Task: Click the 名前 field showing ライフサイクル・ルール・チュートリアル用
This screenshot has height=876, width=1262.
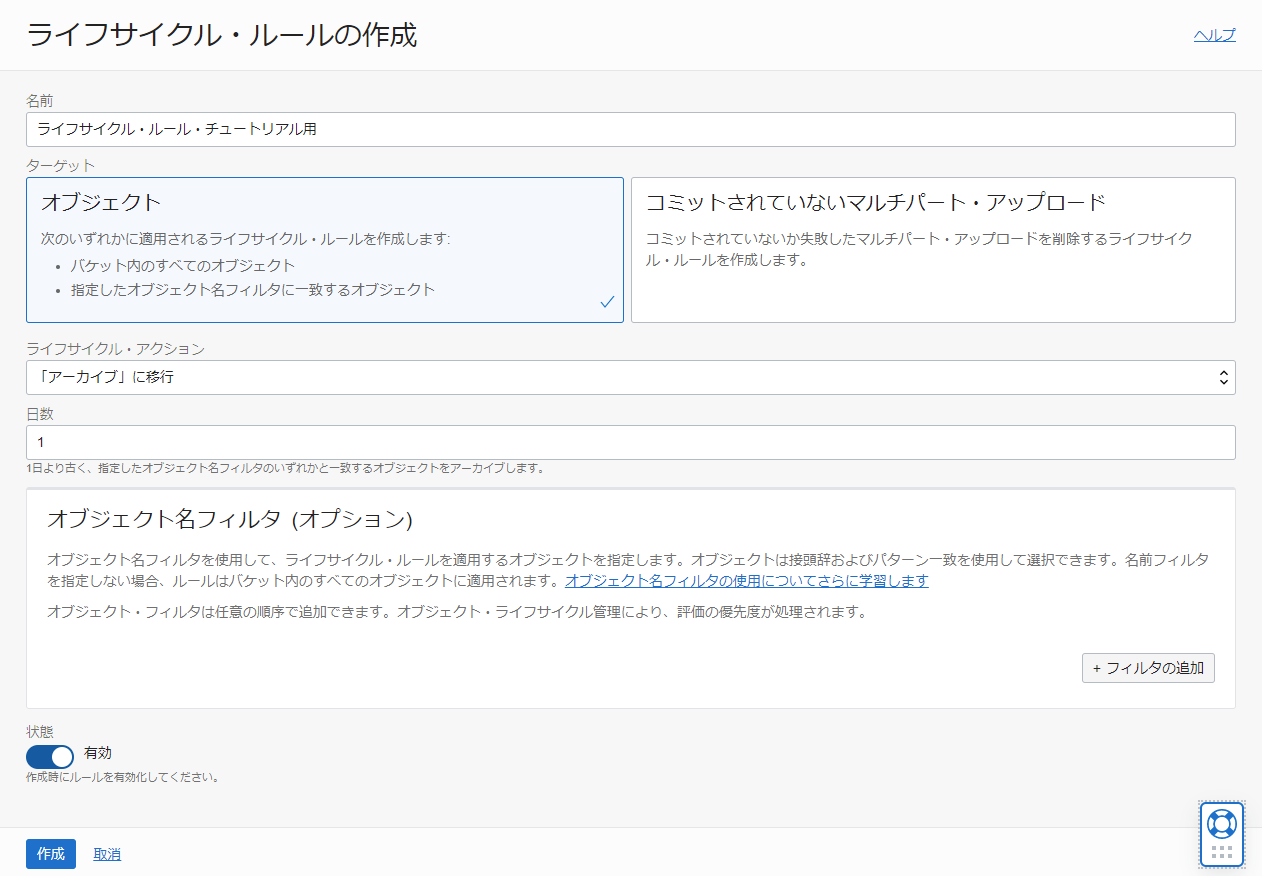Action: (x=630, y=129)
